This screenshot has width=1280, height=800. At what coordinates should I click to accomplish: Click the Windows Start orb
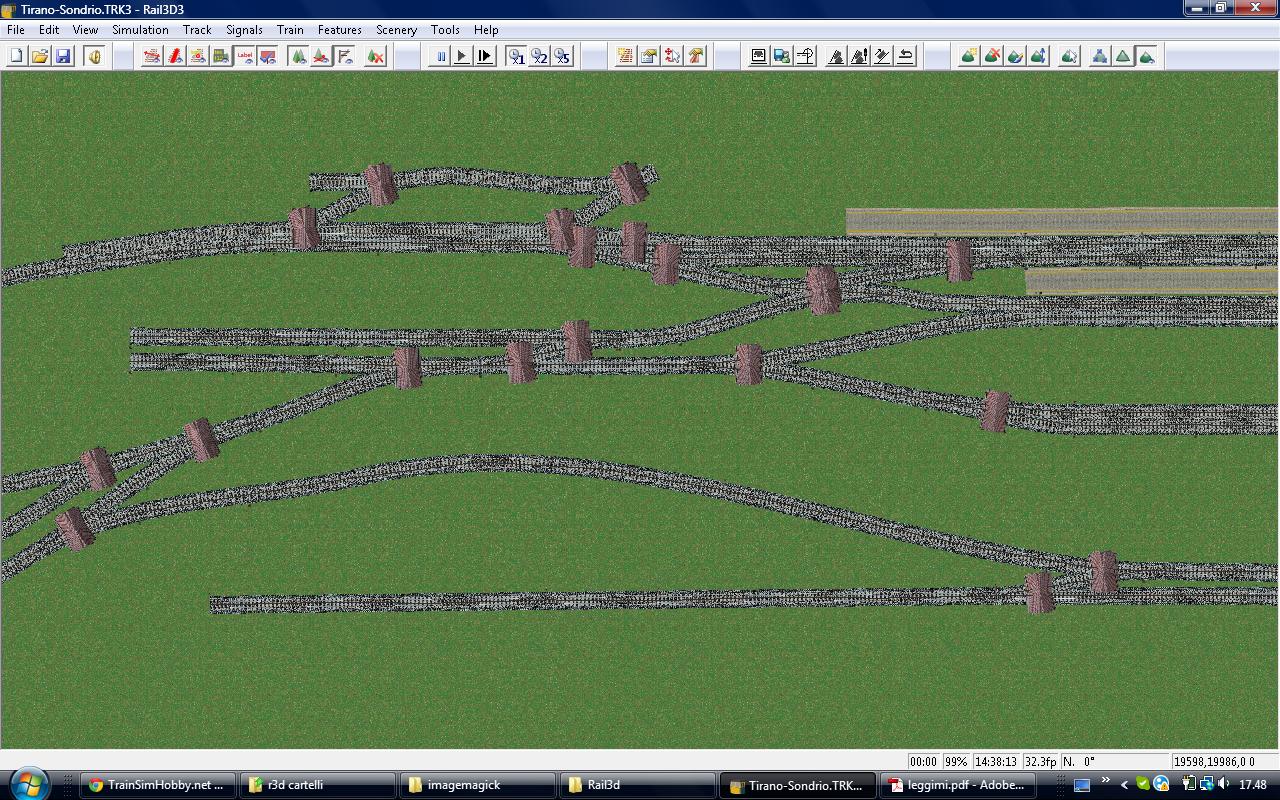click(x=27, y=783)
